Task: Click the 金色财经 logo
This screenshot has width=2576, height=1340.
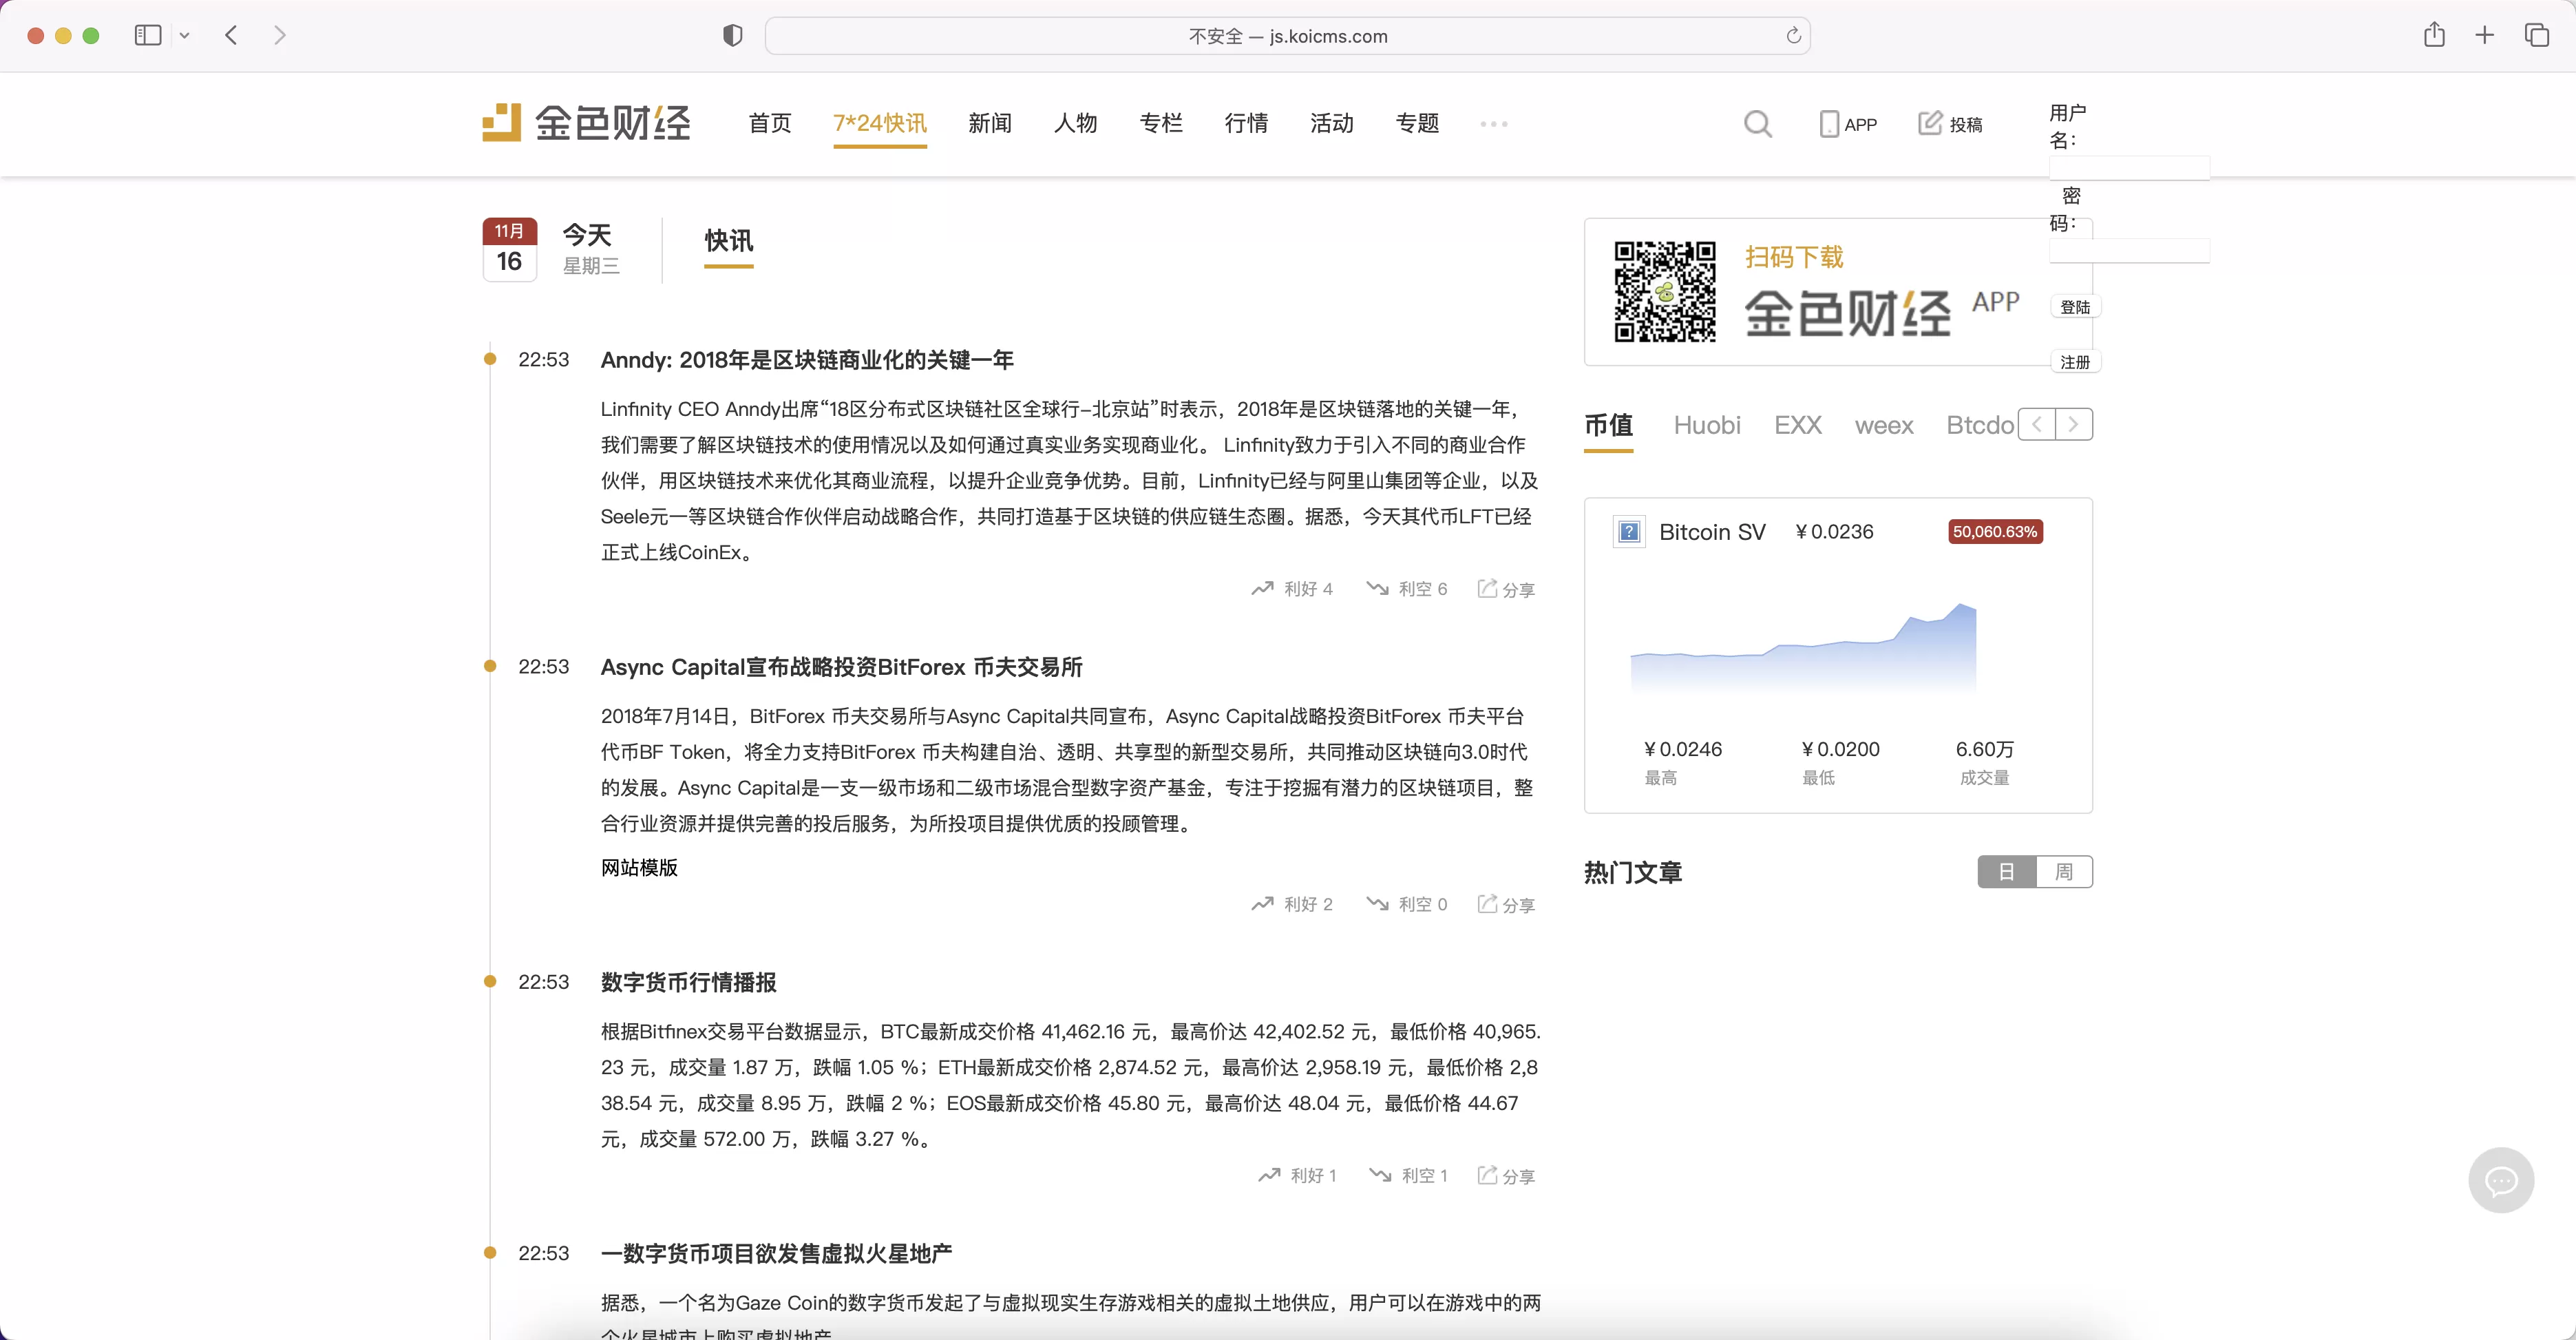Action: pos(586,122)
